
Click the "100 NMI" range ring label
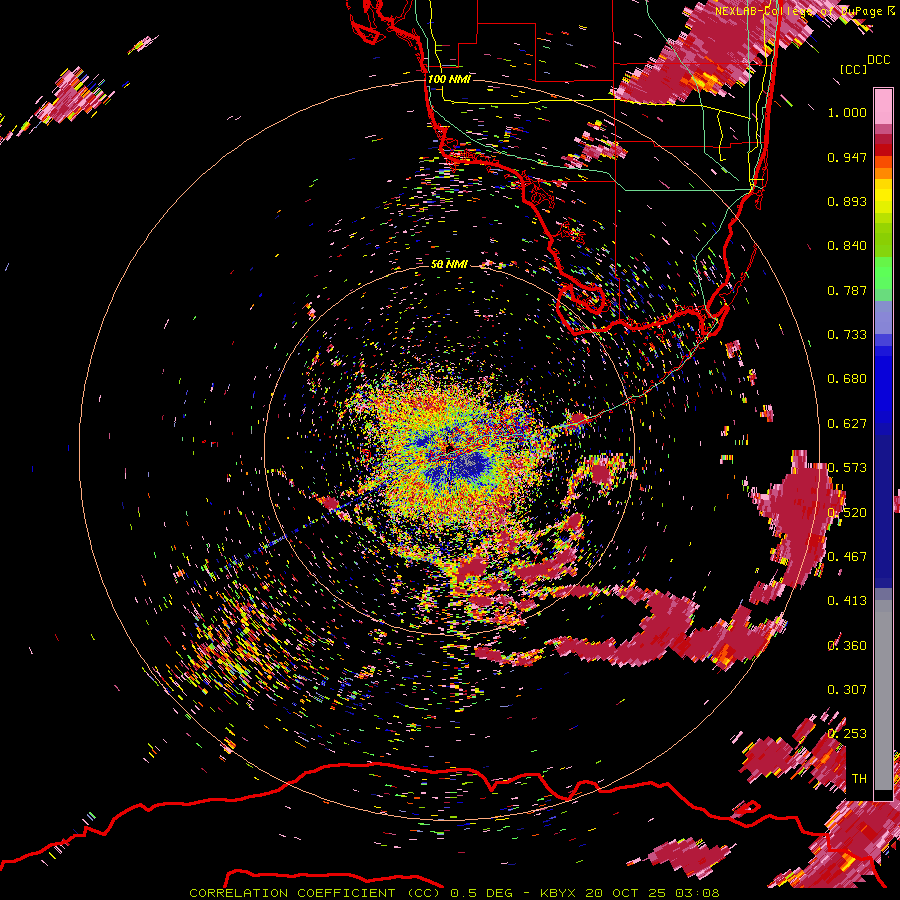449,79
